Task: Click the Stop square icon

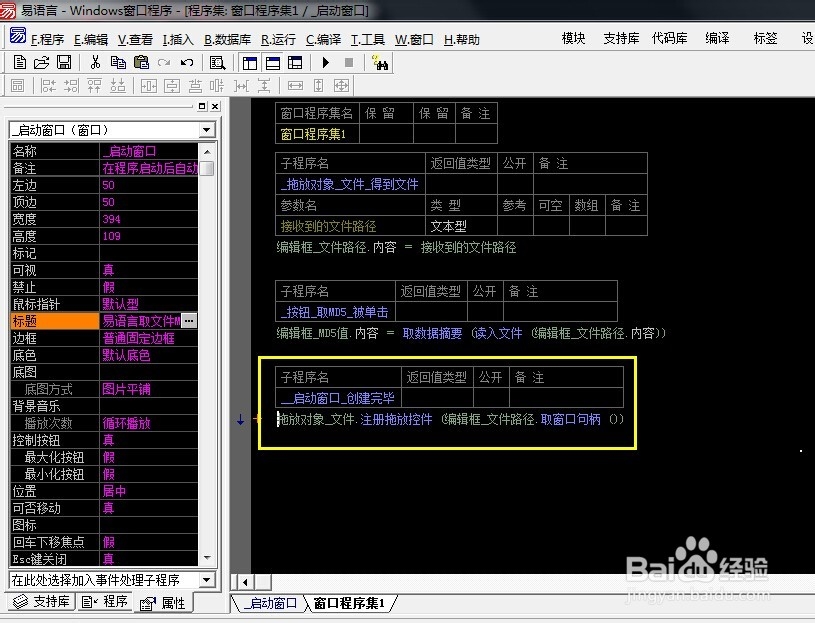Action: 349,63
